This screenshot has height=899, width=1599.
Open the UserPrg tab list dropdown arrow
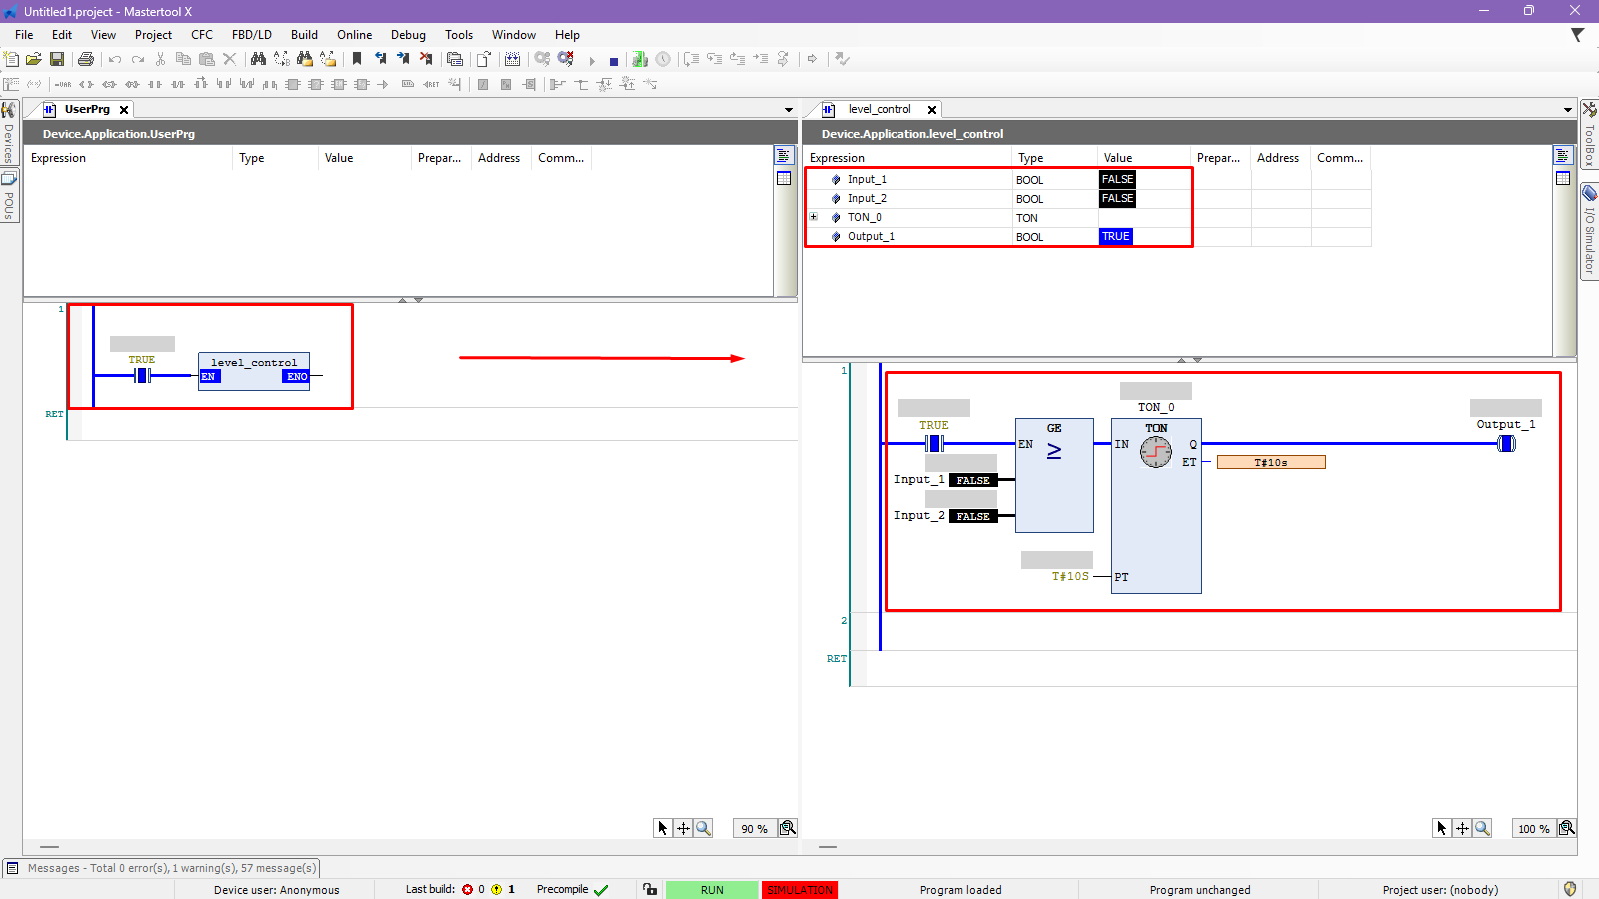click(788, 110)
